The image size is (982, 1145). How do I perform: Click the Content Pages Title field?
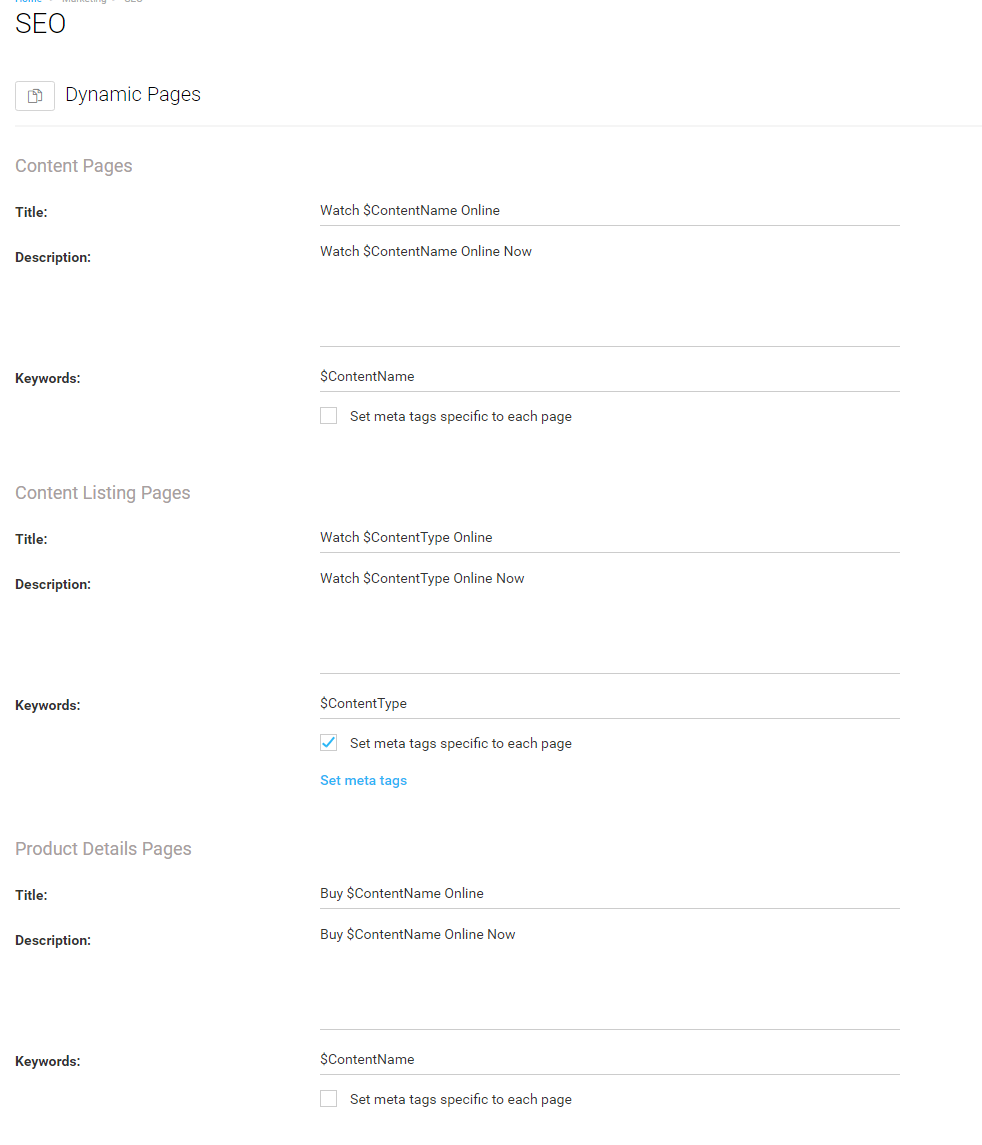point(610,211)
